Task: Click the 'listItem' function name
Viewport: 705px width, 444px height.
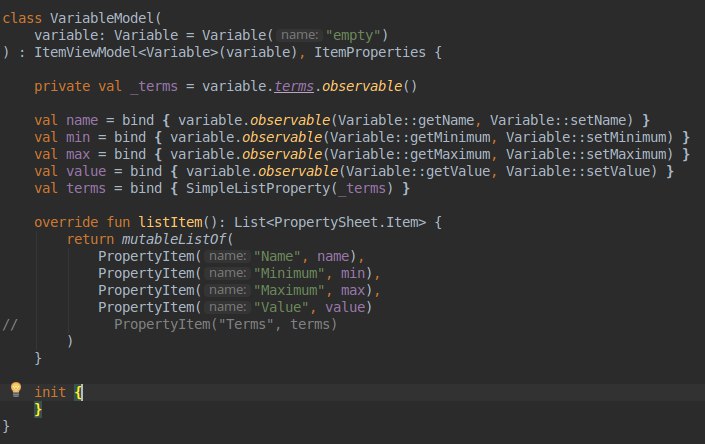Action: [170, 222]
